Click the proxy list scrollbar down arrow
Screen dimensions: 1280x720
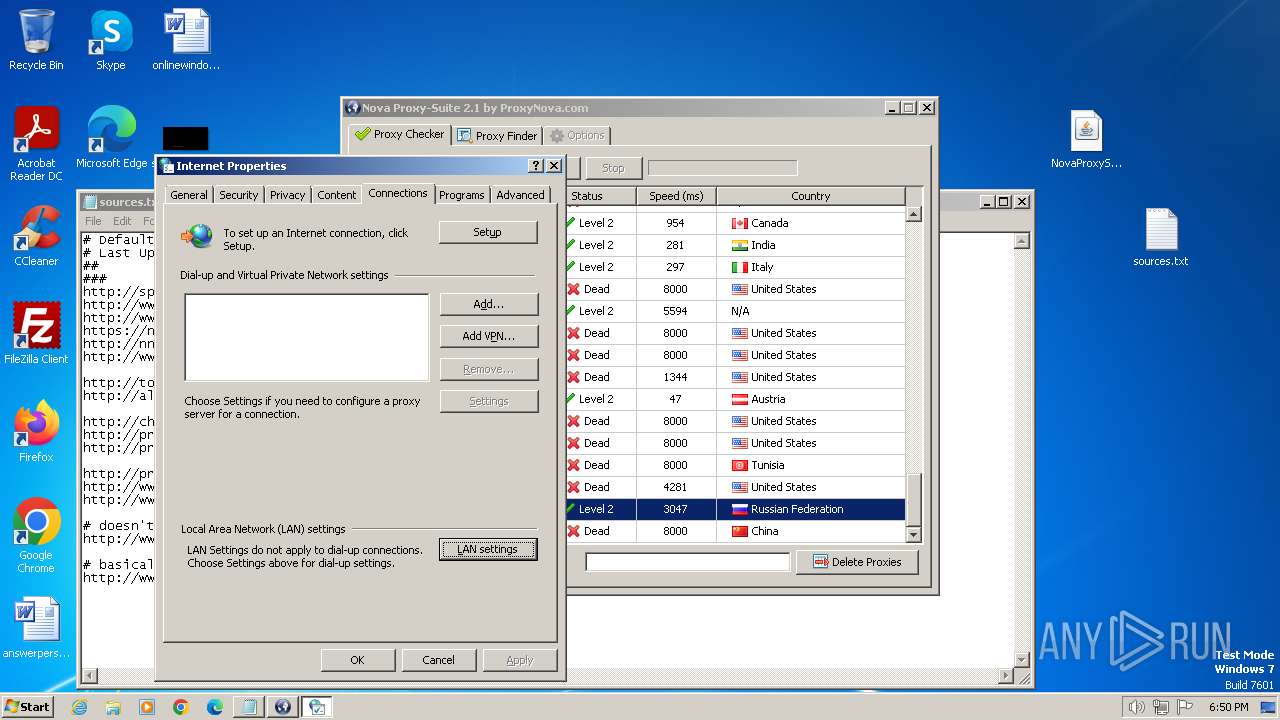913,535
